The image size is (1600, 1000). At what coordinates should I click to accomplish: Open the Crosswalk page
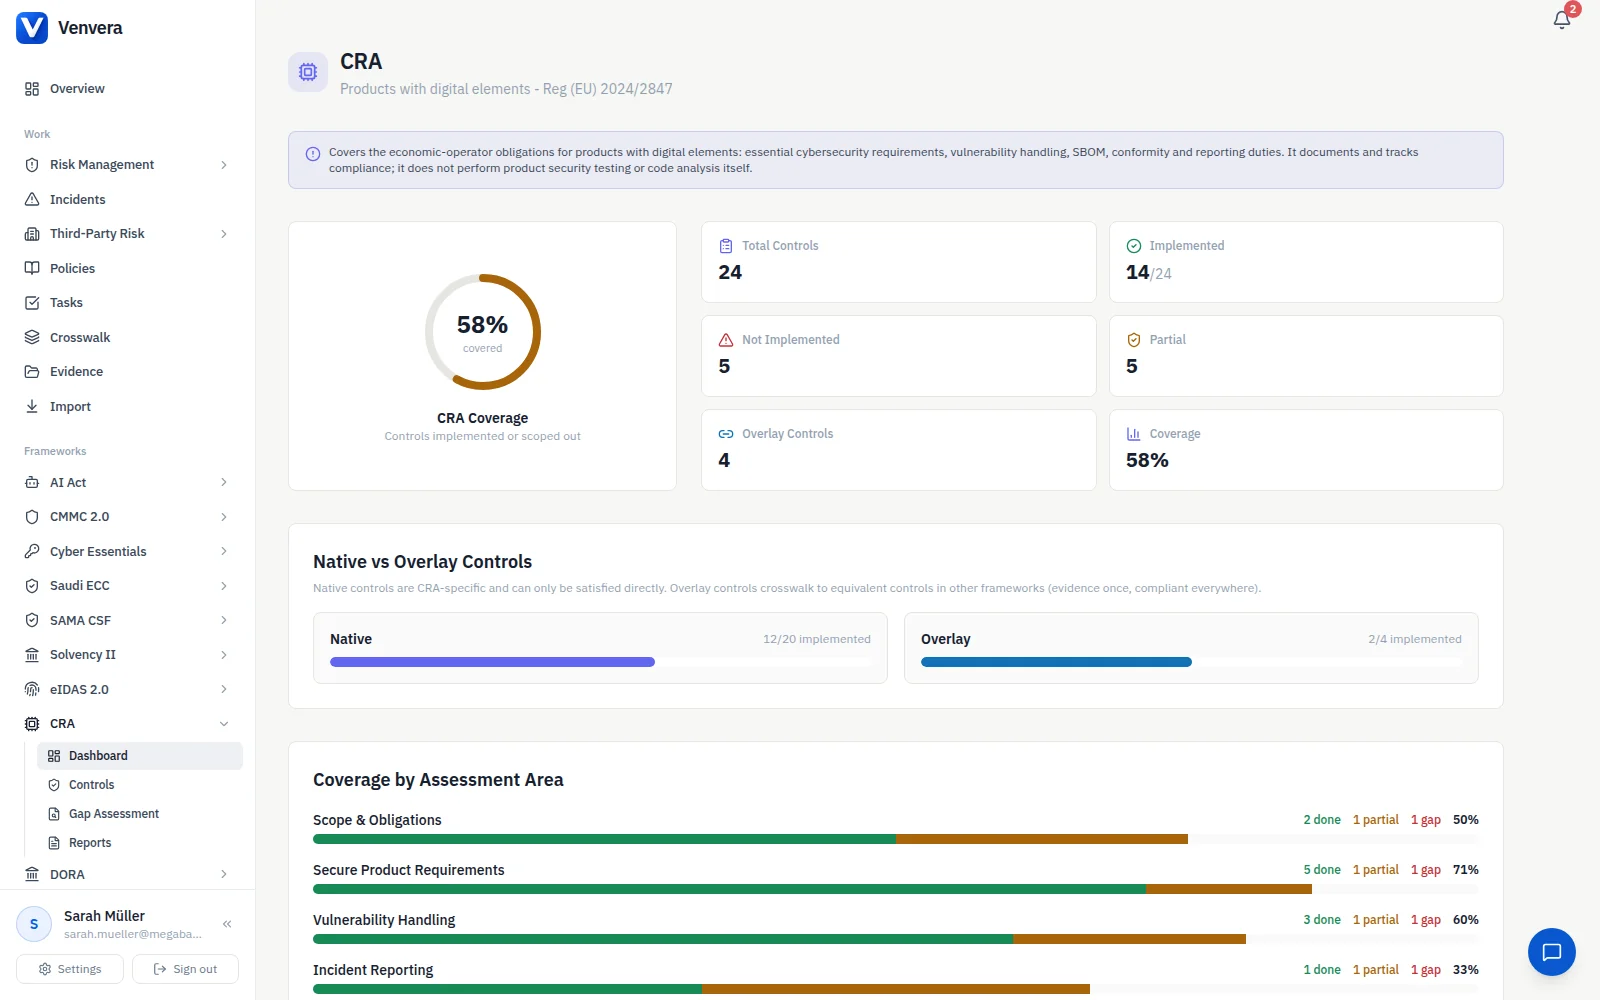(x=127, y=338)
